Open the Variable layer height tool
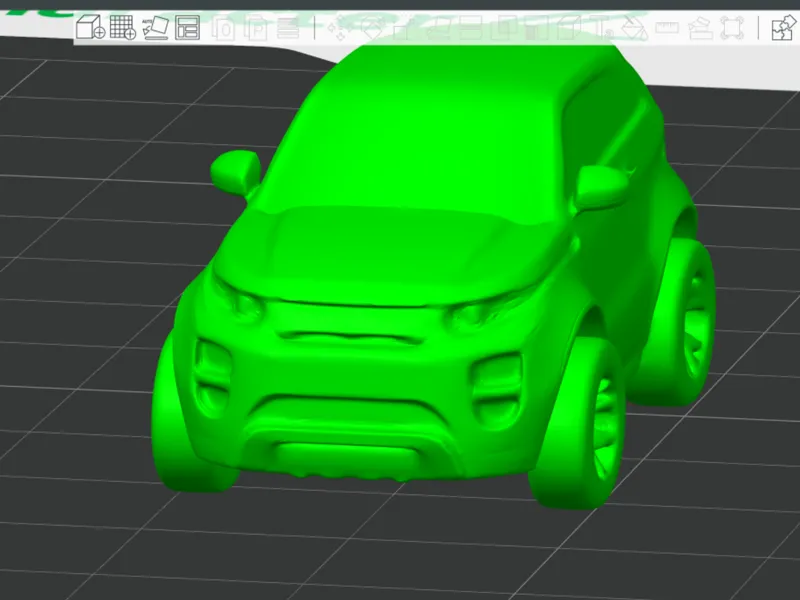Image resolution: width=800 pixels, height=600 pixels. pos(288,28)
